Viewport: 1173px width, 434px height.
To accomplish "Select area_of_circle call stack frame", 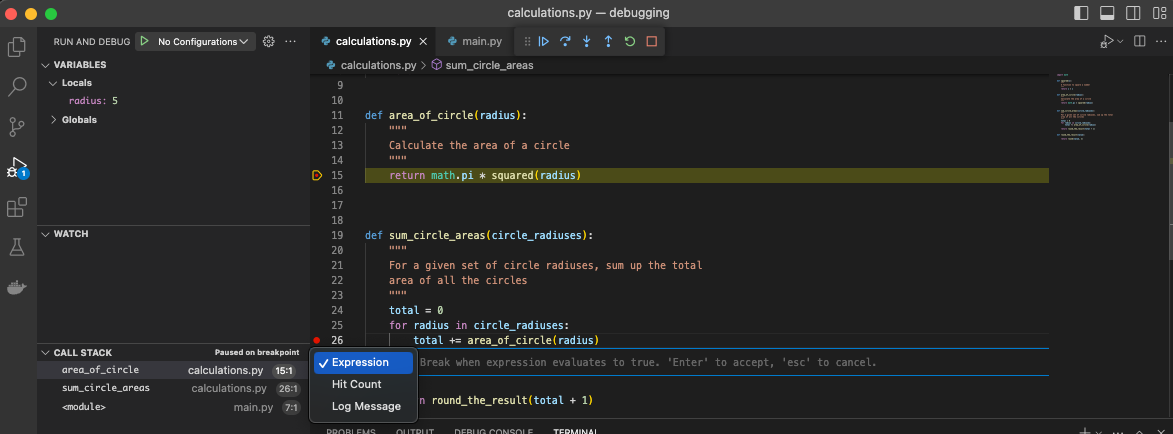I will (174, 370).
